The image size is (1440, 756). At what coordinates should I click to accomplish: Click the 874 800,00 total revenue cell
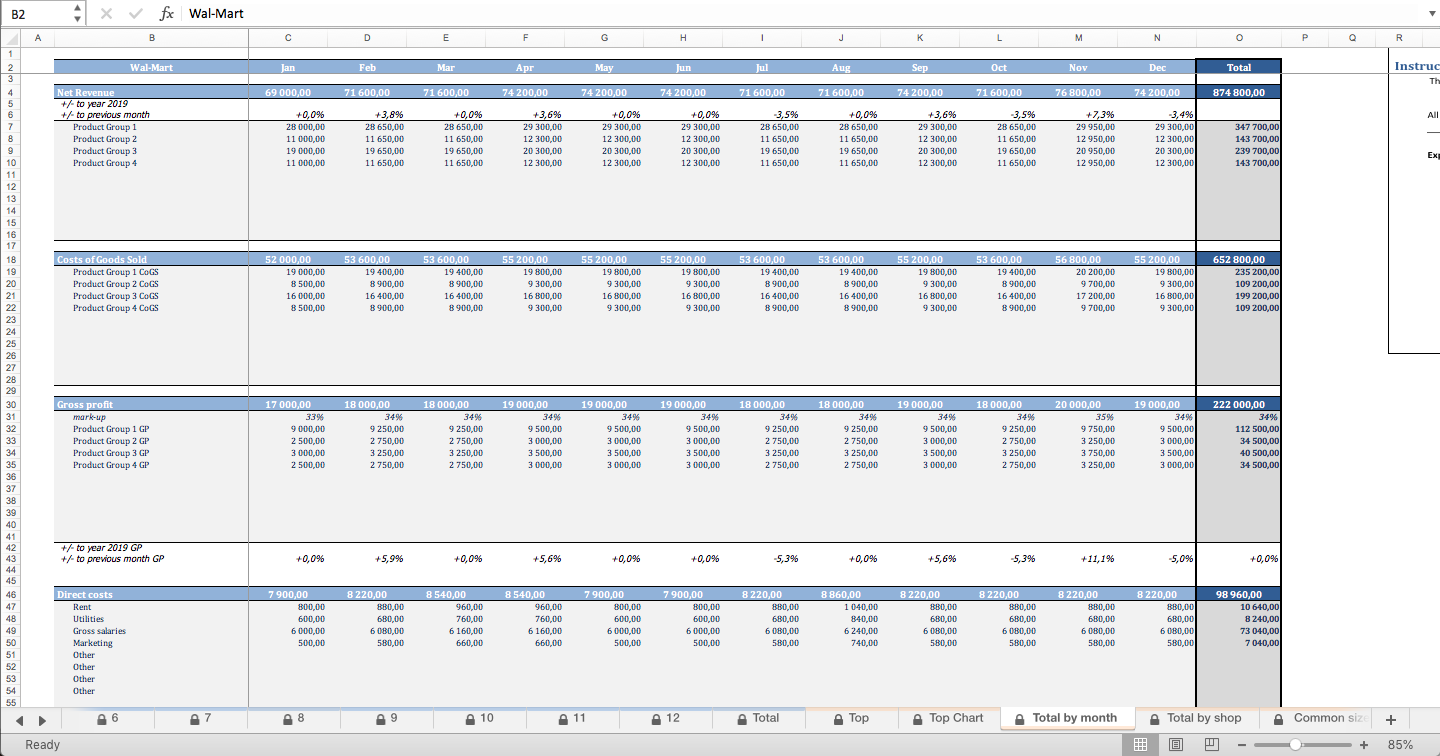[1238, 92]
